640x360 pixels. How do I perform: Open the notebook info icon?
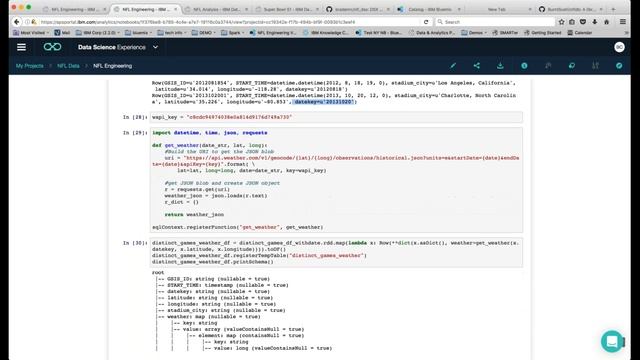point(524,66)
